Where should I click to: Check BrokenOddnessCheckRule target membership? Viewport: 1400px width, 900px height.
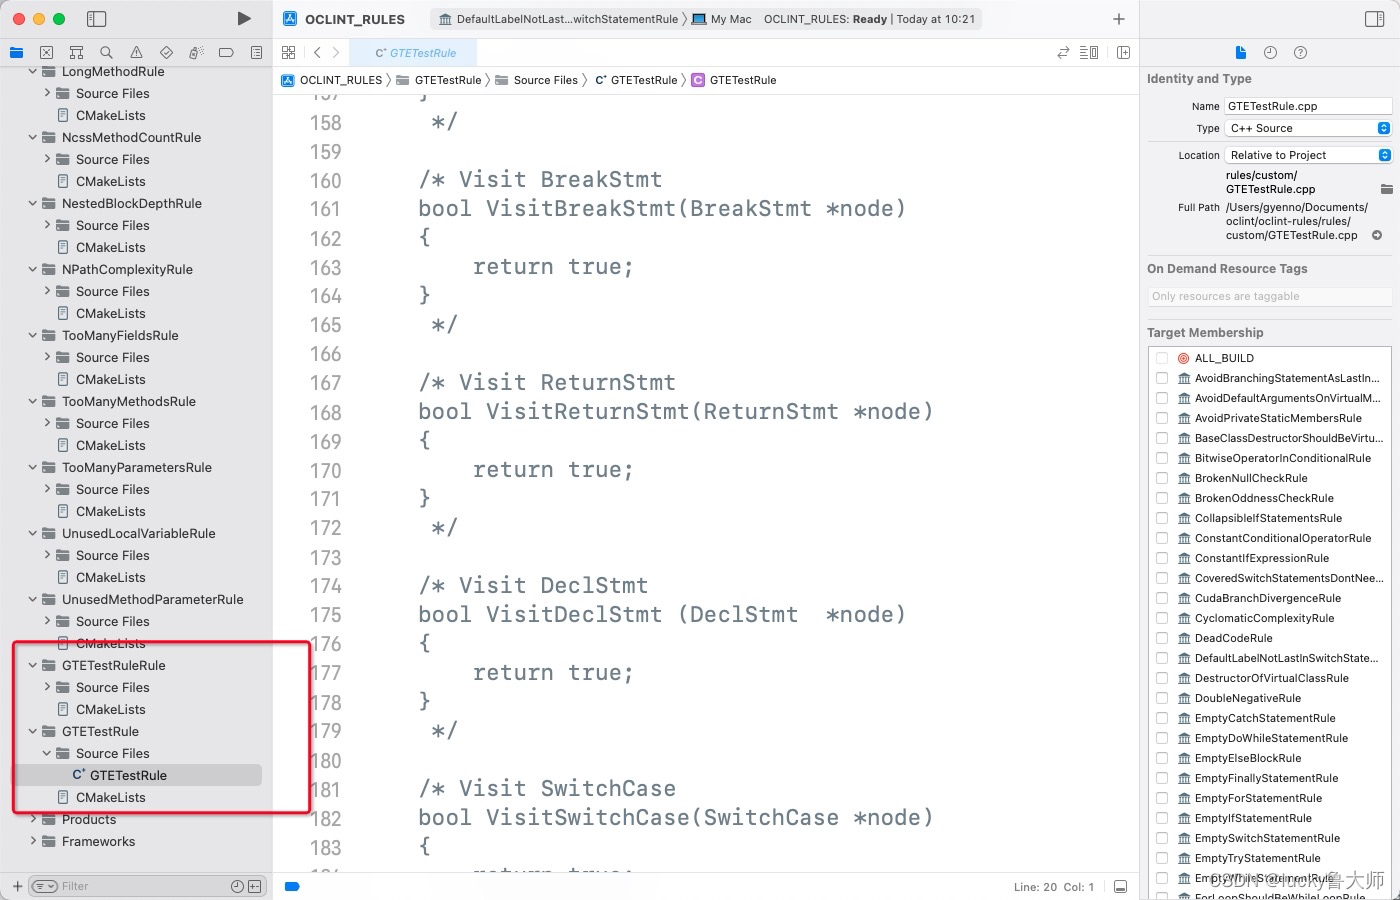click(1162, 498)
